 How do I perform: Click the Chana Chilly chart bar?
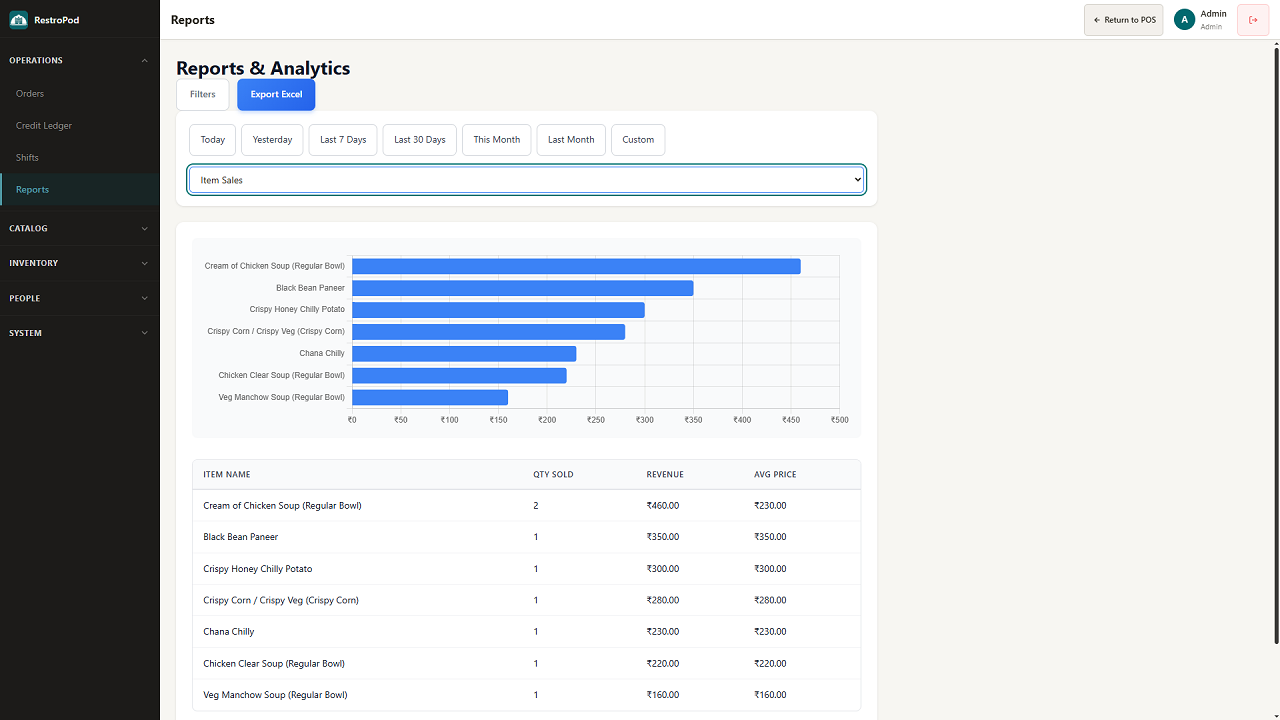[464, 354]
